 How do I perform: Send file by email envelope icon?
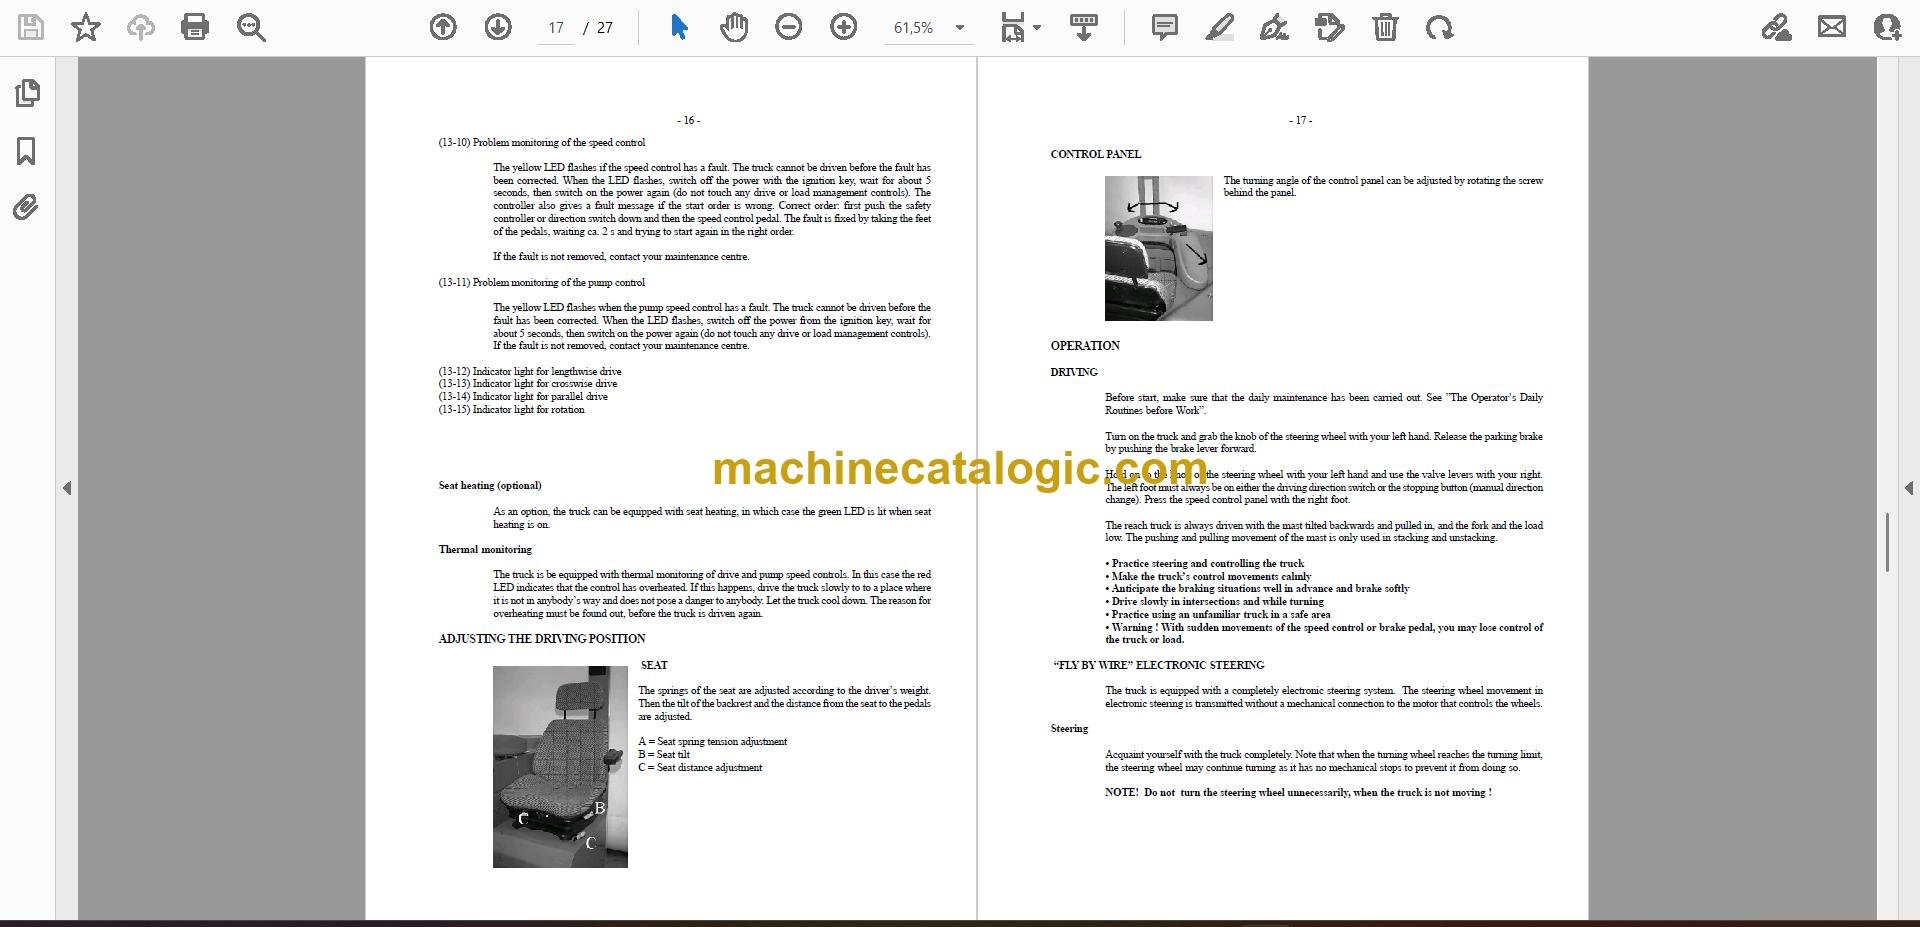click(x=1832, y=27)
